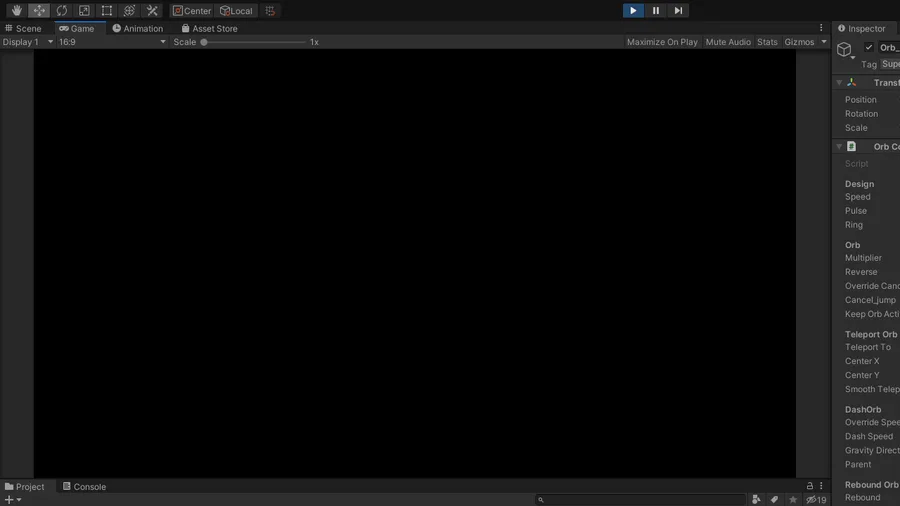This screenshot has width=900, height=506.
Task: Toggle favorites star in Project panel
Action: (x=793, y=500)
